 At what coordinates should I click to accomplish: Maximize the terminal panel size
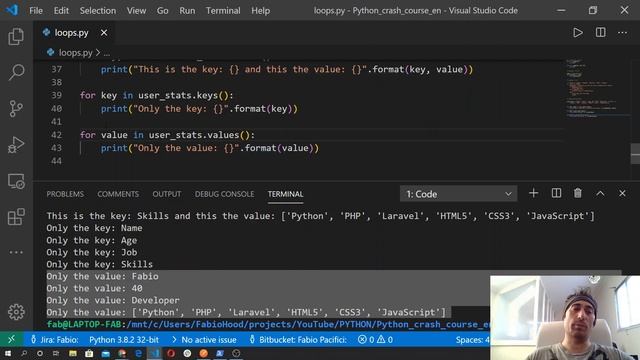600,193
